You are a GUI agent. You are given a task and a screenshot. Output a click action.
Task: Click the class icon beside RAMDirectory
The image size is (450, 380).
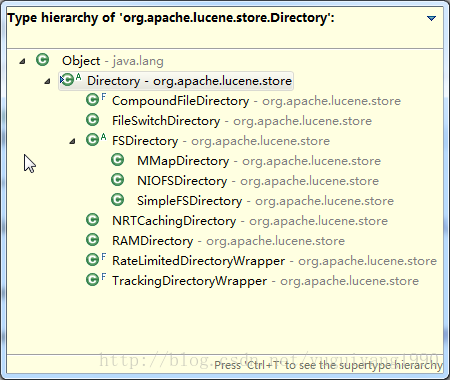pyautogui.click(x=92, y=240)
